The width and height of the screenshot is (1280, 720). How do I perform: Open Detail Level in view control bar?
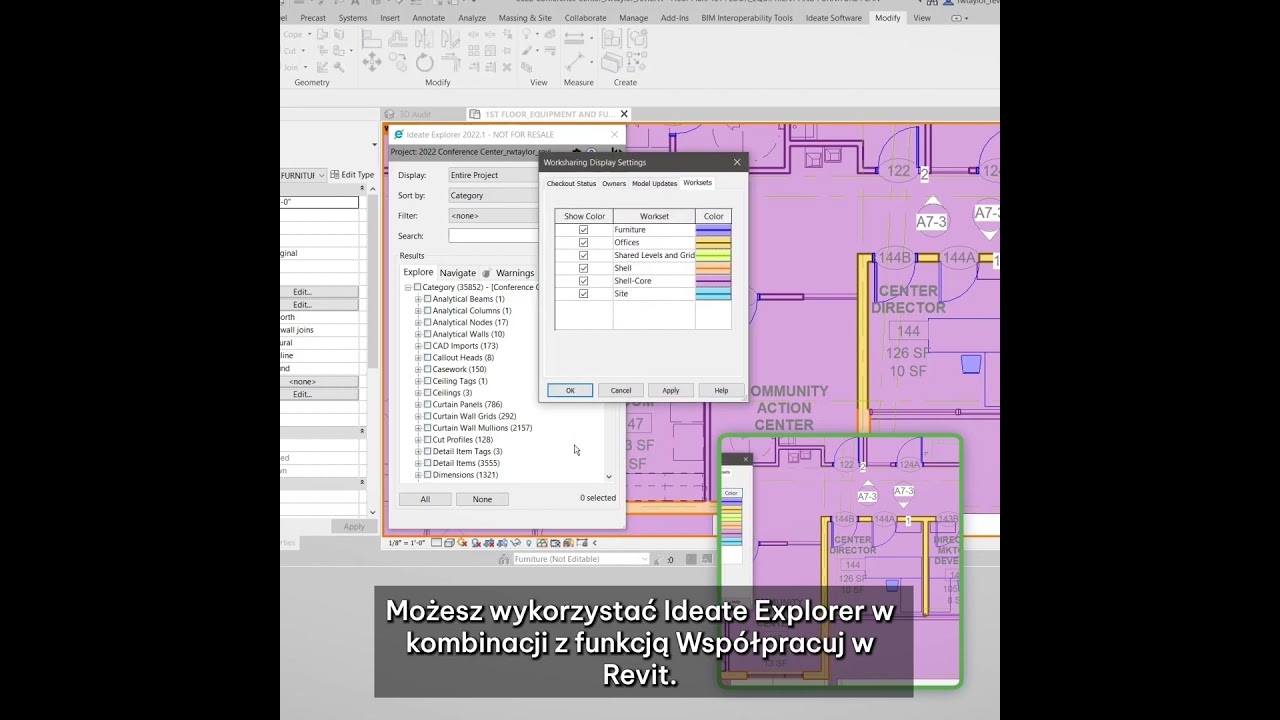[436, 542]
